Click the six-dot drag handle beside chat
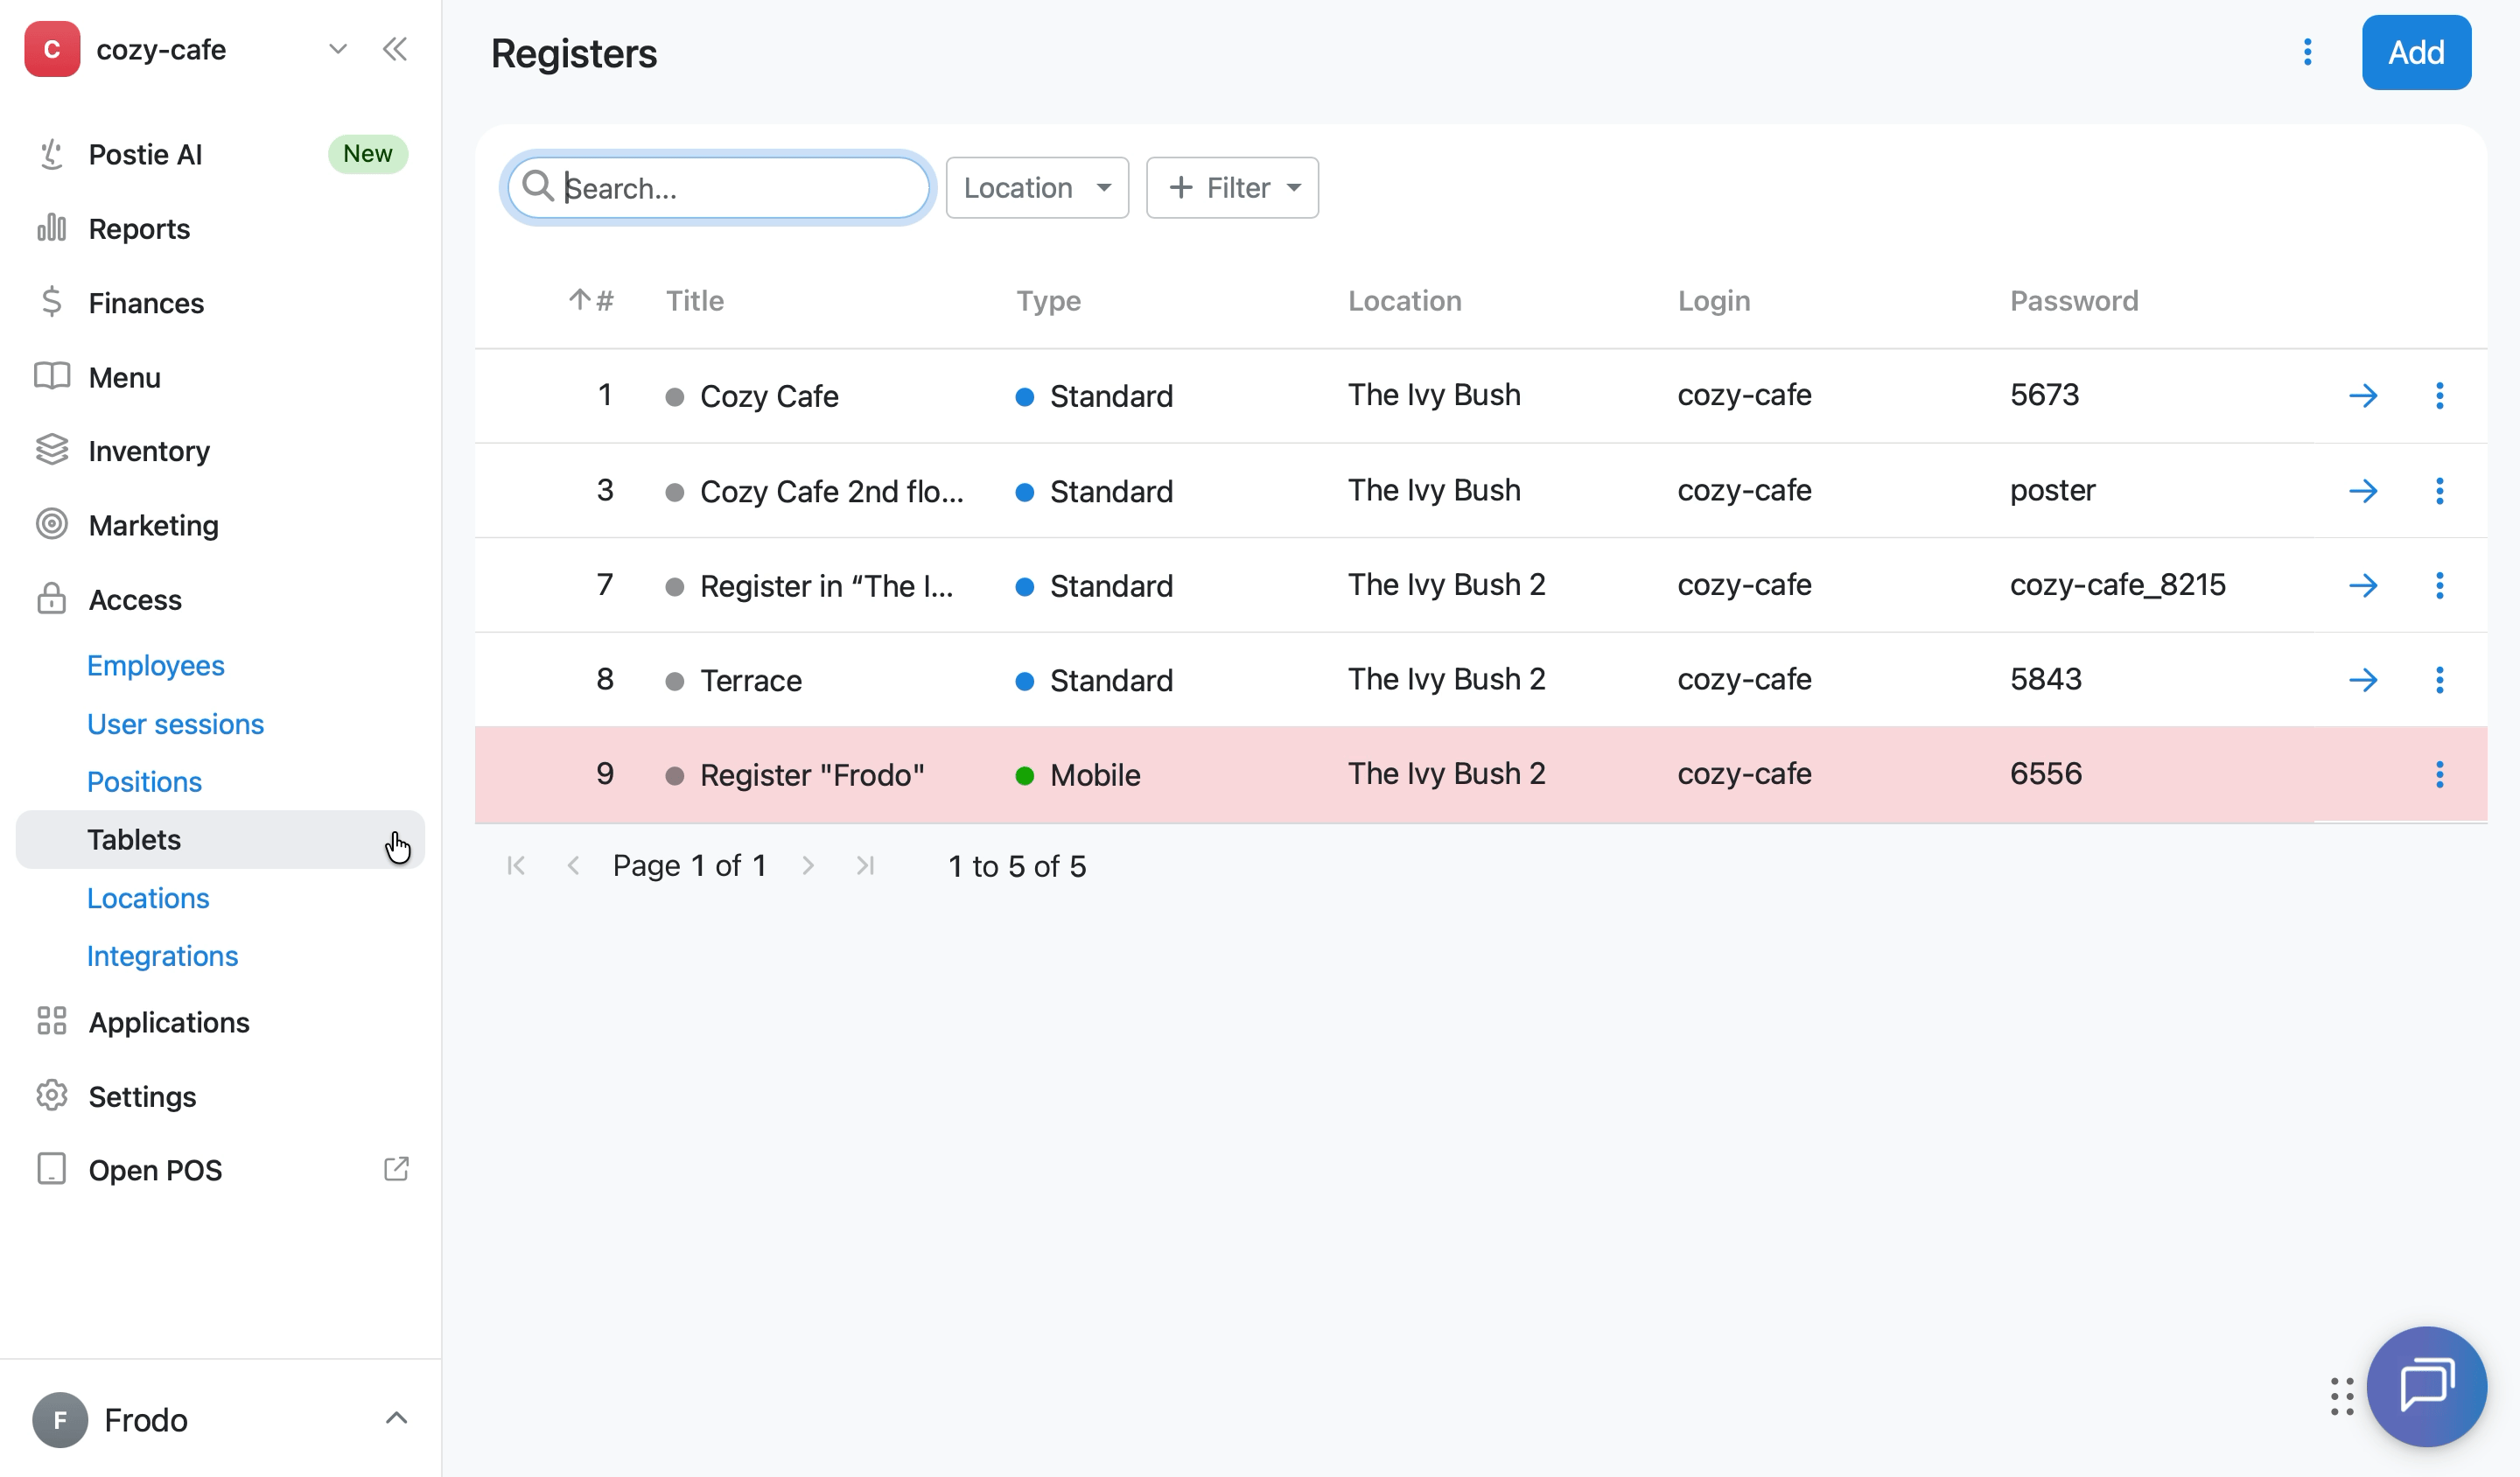The height and width of the screenshot is (1477, 2520). click(2341, 1396)
